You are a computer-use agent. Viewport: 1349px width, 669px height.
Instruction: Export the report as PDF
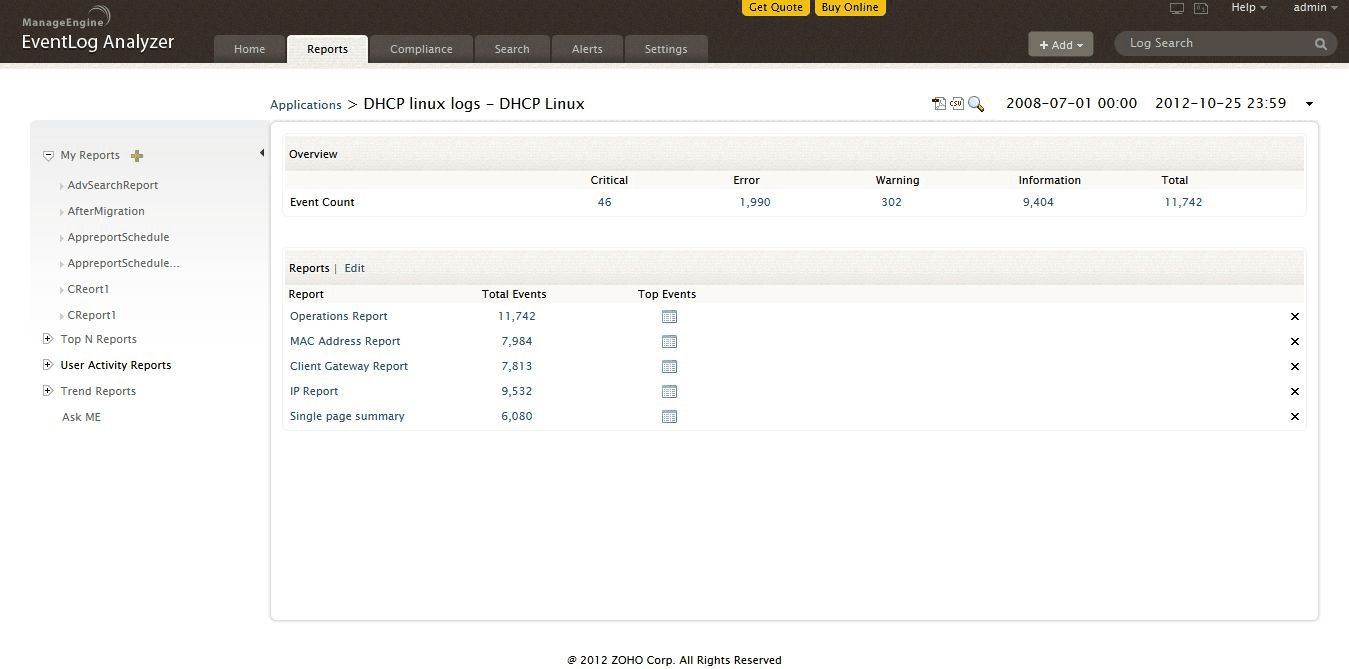(x=939, y=104)
